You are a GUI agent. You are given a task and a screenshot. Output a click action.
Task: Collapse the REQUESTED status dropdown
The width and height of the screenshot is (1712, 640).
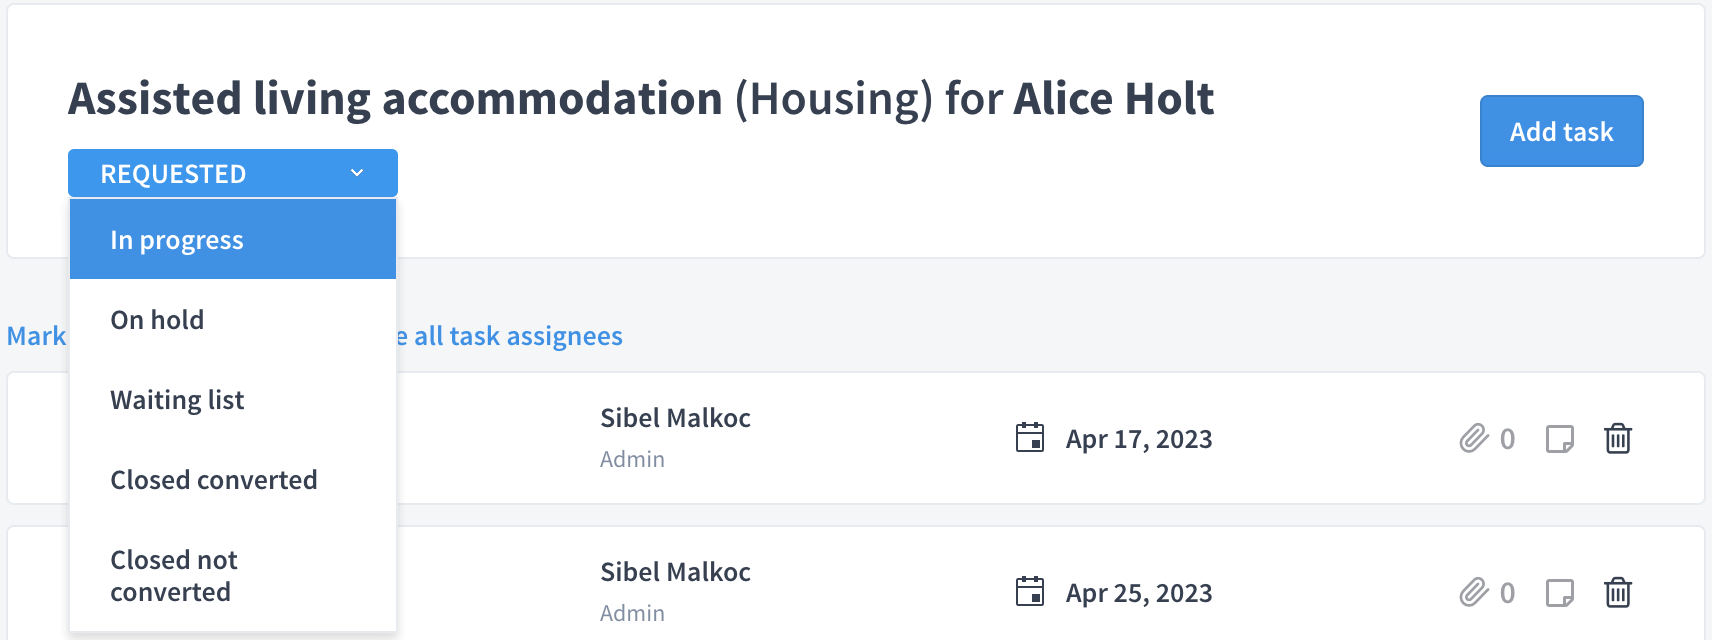[x=233, y=173]
